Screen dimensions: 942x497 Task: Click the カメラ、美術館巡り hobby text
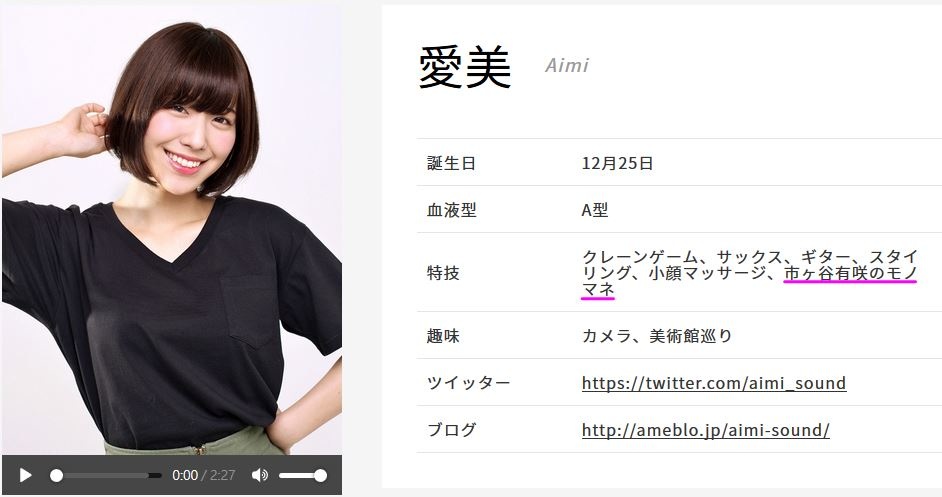tap(657, 335)
